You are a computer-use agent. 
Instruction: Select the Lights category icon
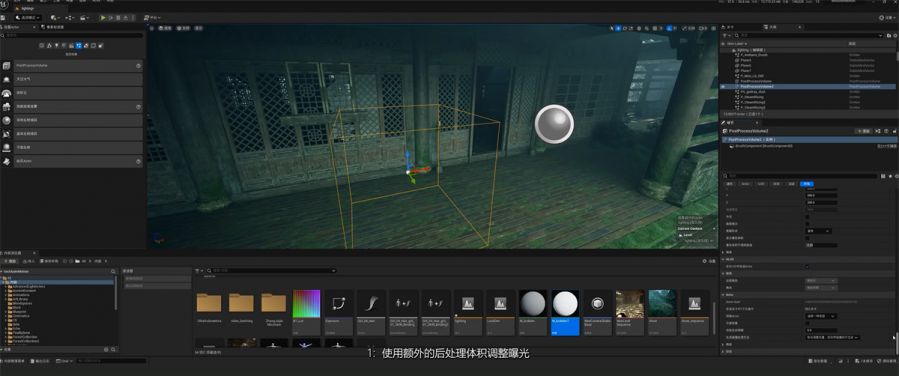(x=57, y=45)
